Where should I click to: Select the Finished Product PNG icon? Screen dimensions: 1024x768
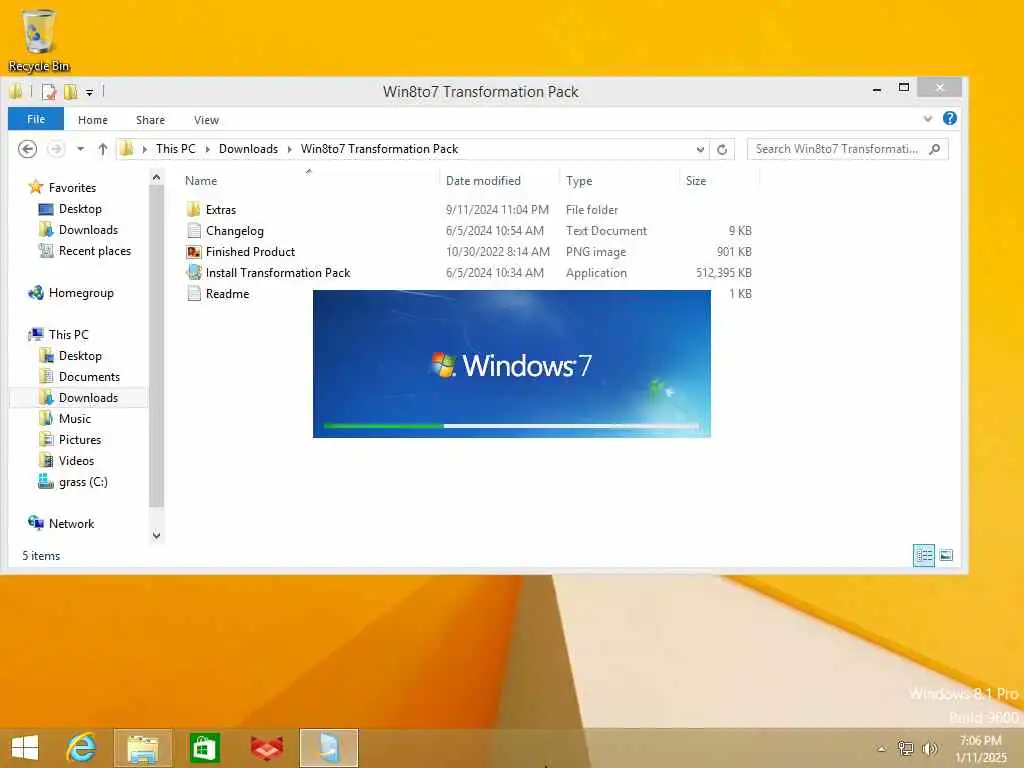pos(193,251)
